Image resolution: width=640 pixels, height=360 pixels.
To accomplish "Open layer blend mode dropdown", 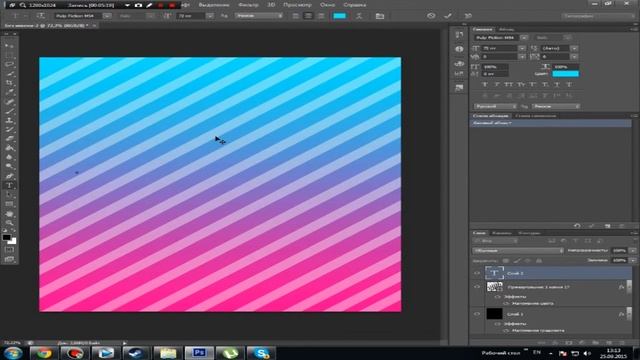I will [518, 250].
